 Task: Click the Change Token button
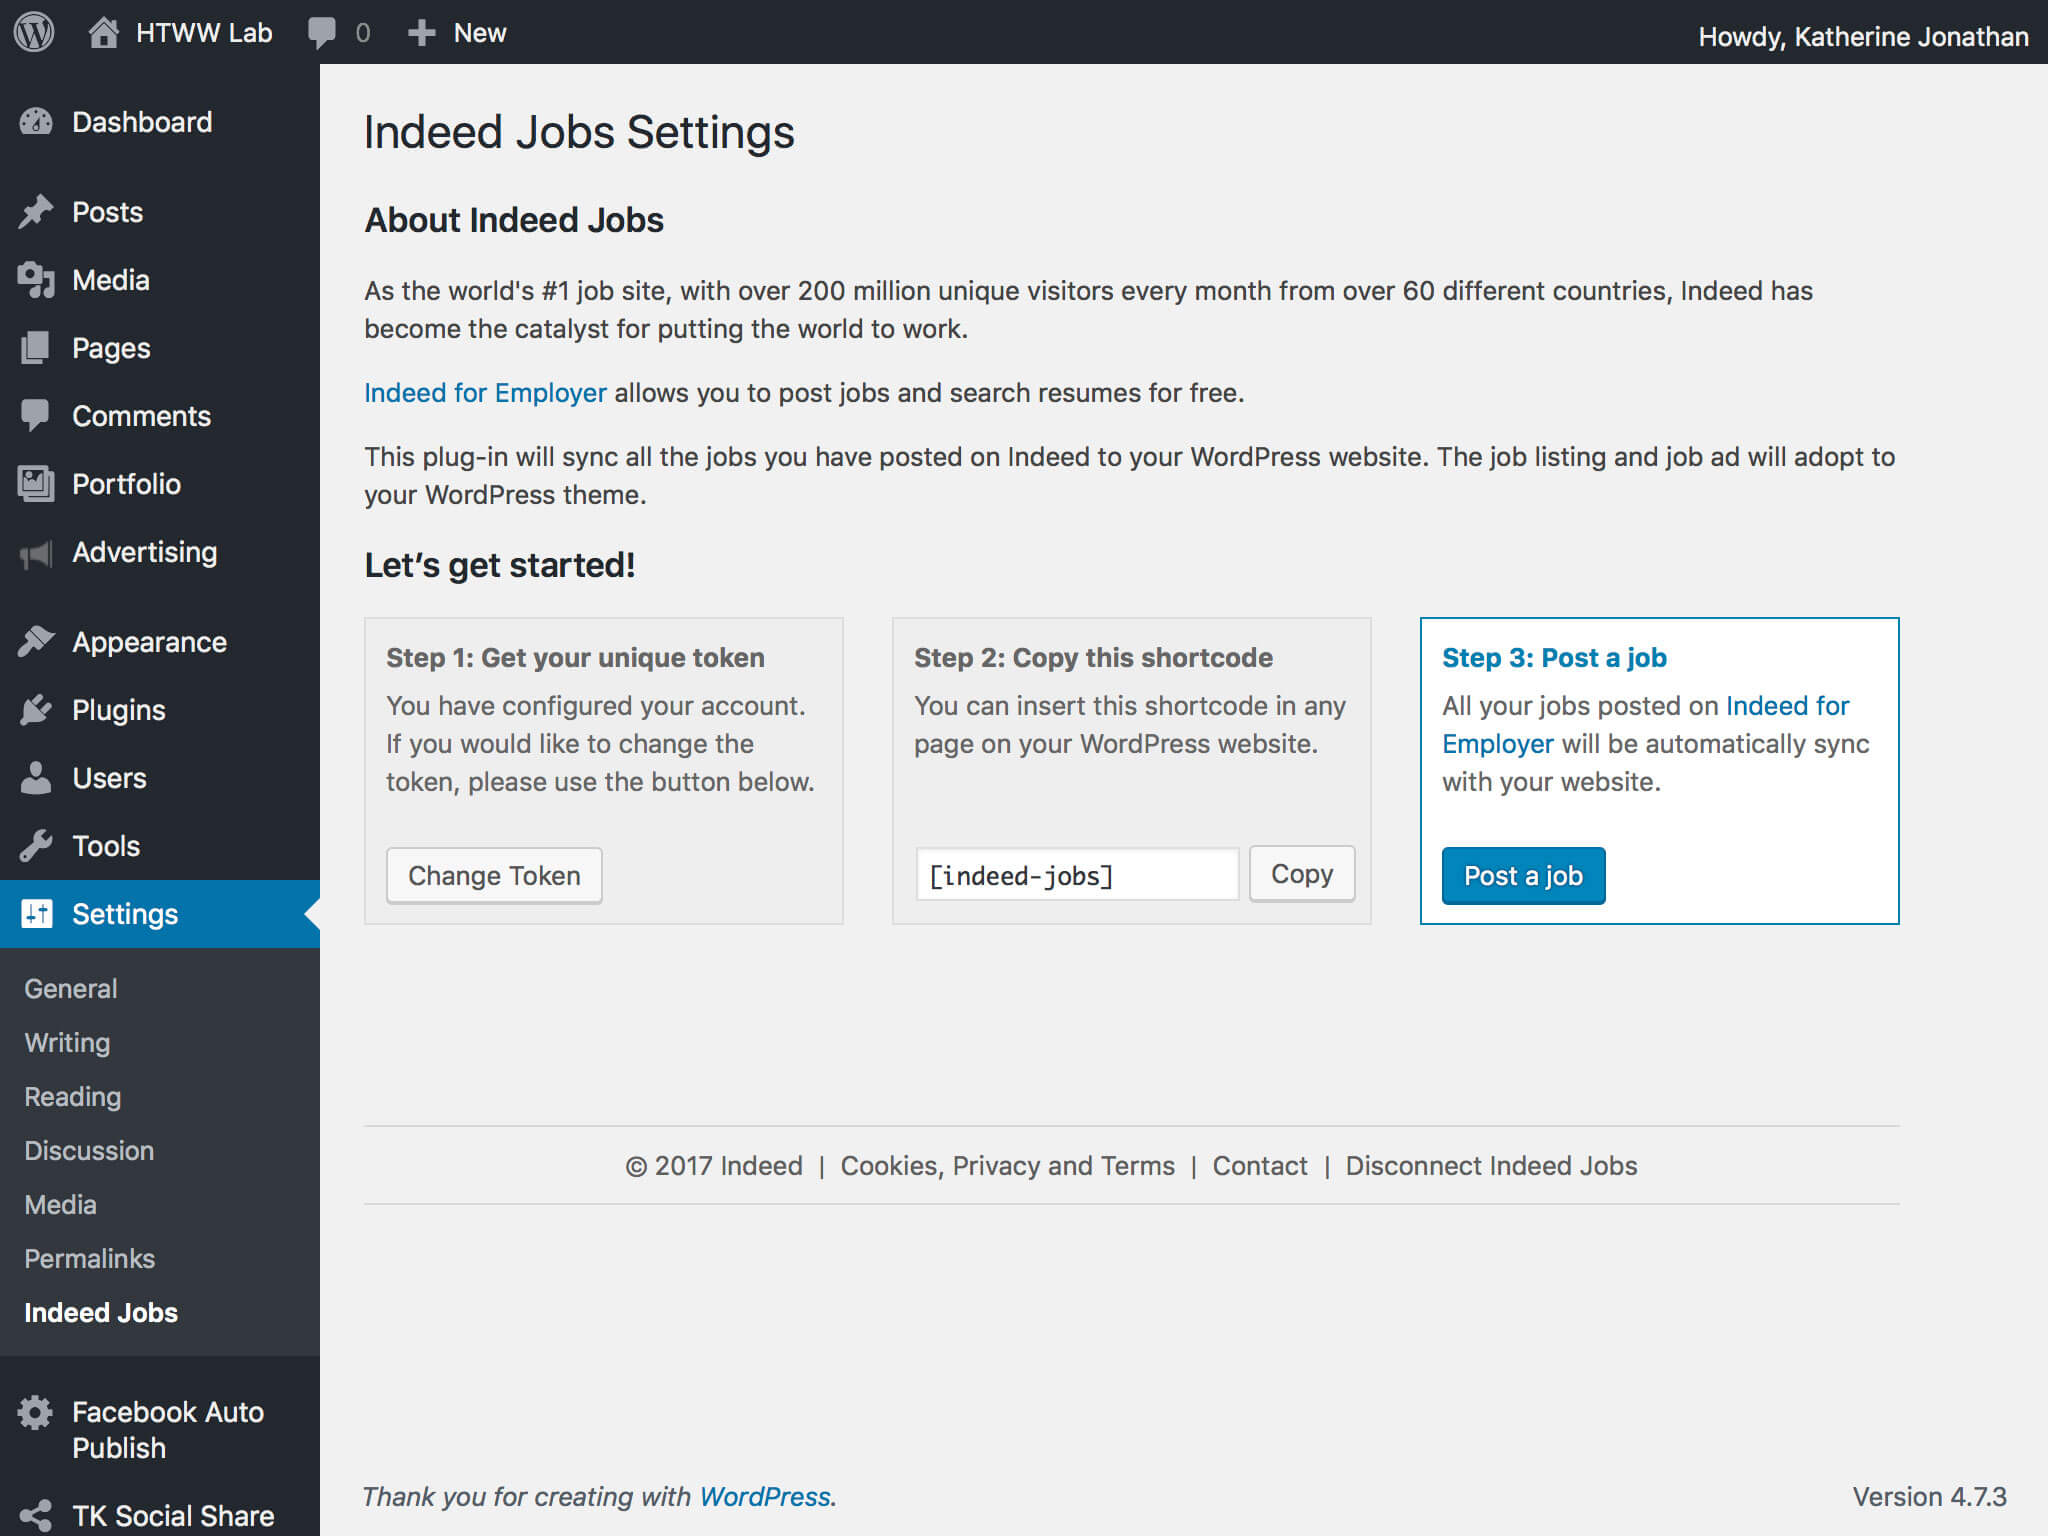(493, 874)
